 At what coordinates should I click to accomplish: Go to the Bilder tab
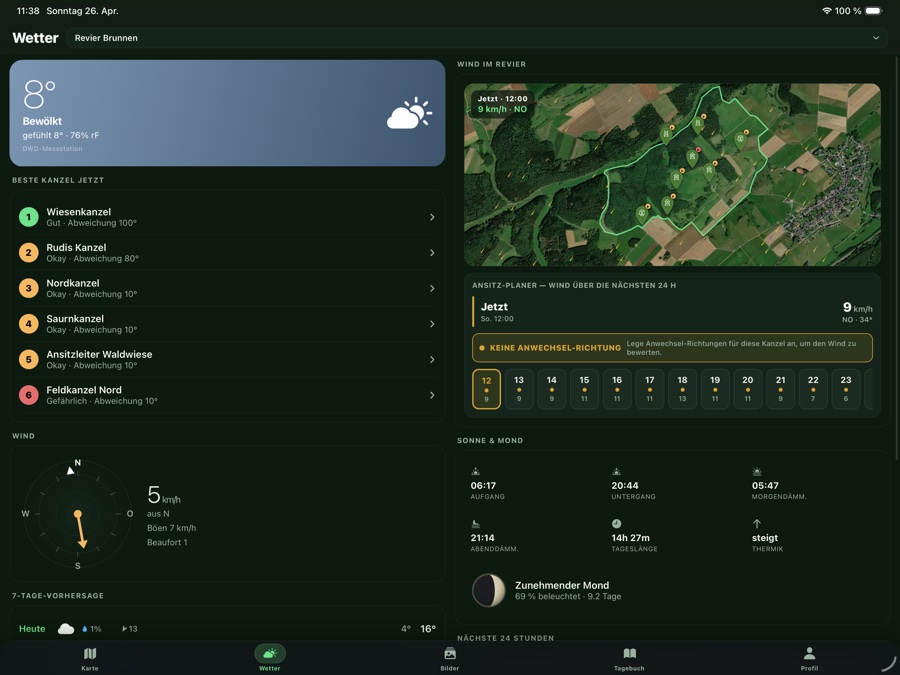pyautogui.click(x=450, y=658)
